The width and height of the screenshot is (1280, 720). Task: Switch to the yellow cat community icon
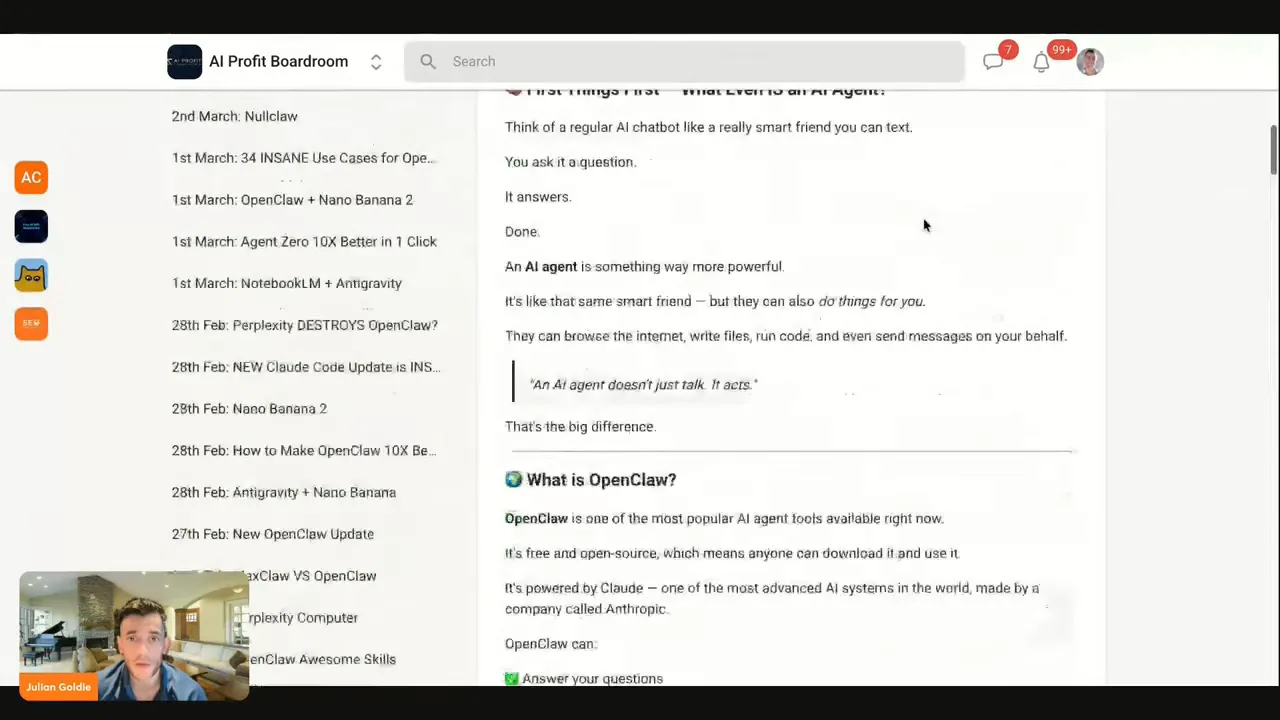coord(31,275)
